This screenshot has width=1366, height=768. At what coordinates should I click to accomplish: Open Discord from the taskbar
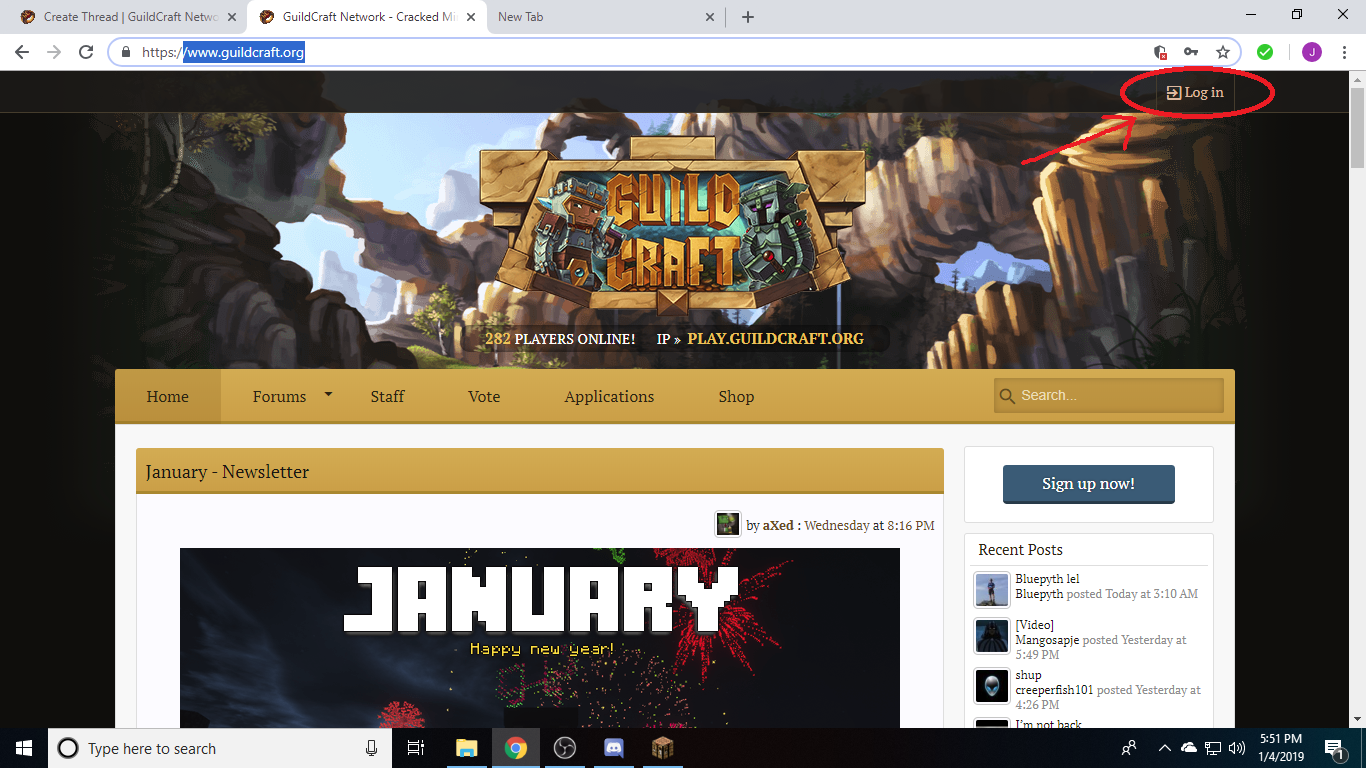(614, 748)
